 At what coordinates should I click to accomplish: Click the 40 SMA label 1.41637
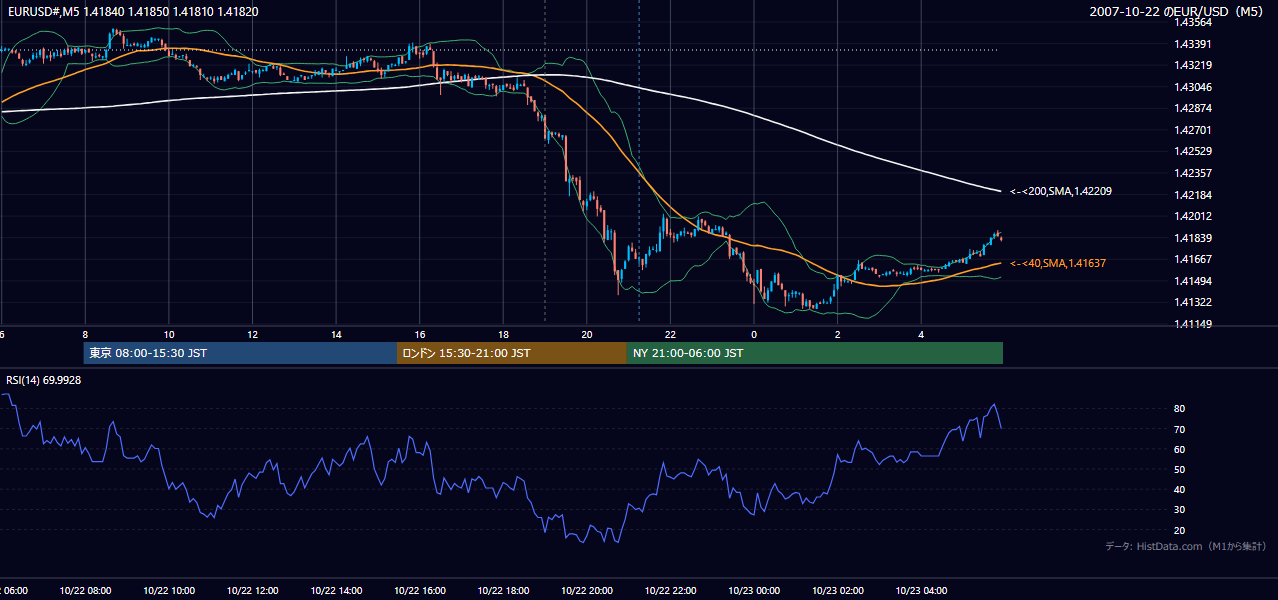[x=1058, y=263]
